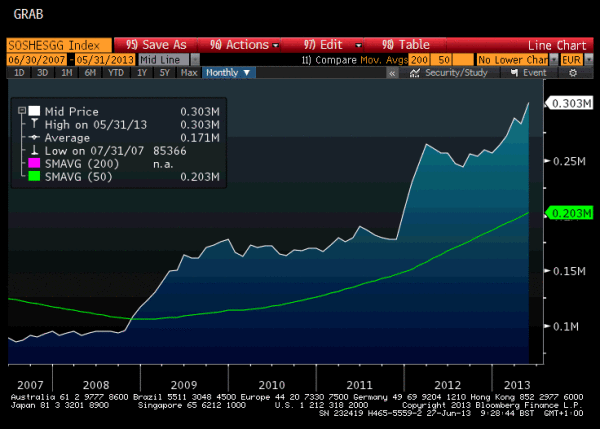Viewport: 600px width, 429px height.
Task: Click the High marker icon in legend
Action: click(x=34, y=124)
